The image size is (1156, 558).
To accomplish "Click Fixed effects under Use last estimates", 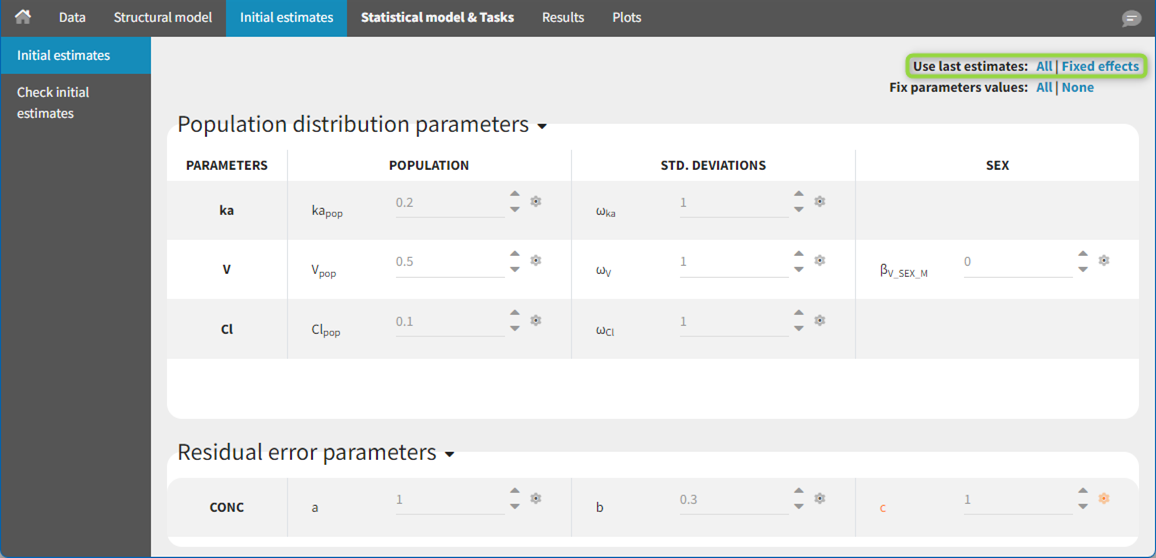I will pos(1100,66).
